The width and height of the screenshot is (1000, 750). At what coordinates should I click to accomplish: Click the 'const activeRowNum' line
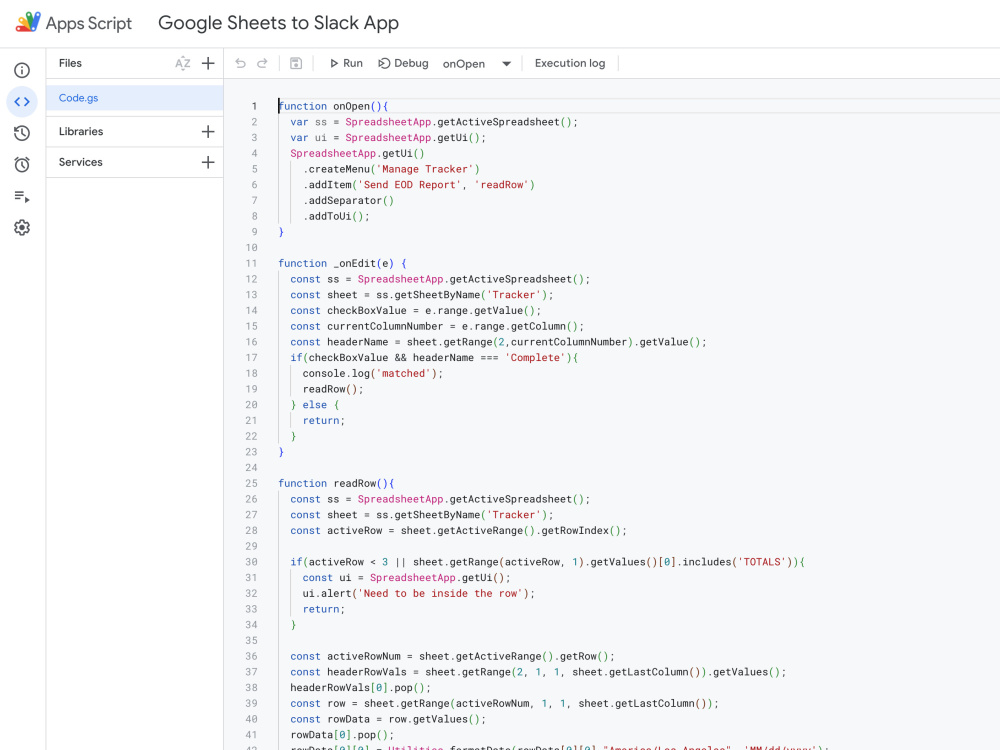point(452,656)
